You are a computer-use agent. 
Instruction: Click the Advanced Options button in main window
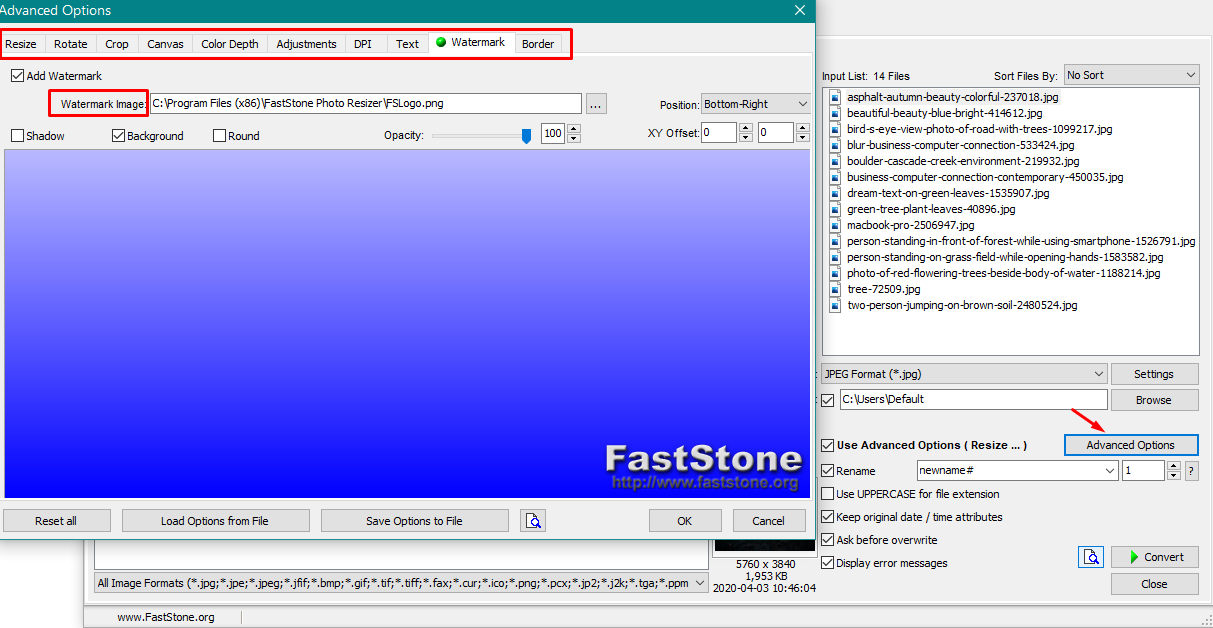[1131, 445]
